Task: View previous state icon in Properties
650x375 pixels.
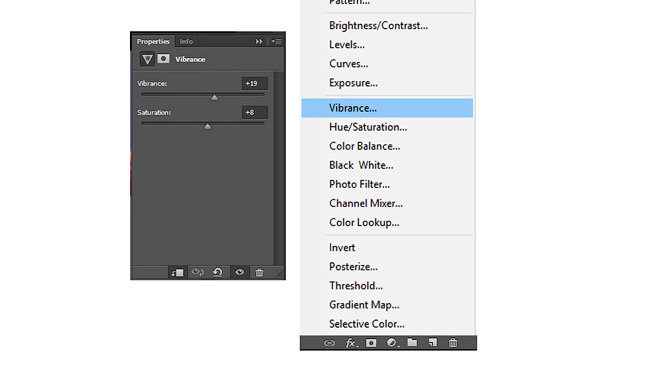Action: point(197,272)
